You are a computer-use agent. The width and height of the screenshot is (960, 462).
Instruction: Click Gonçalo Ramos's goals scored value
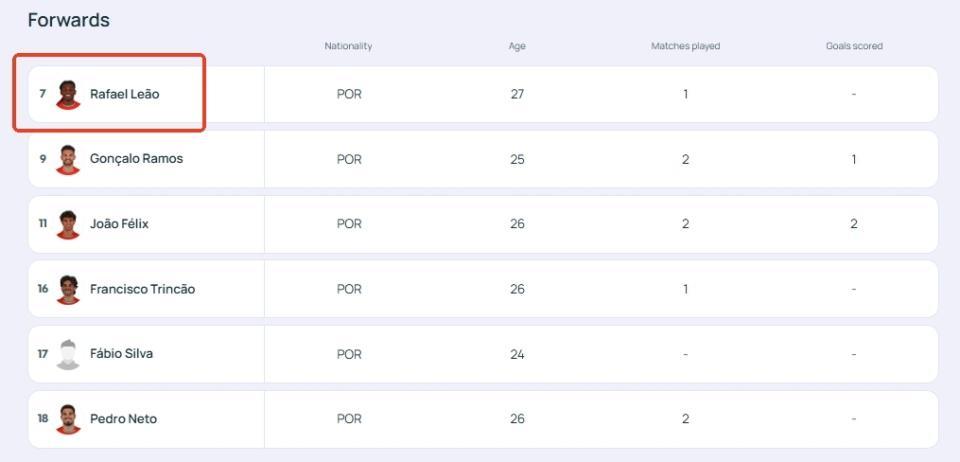[853, 159]
